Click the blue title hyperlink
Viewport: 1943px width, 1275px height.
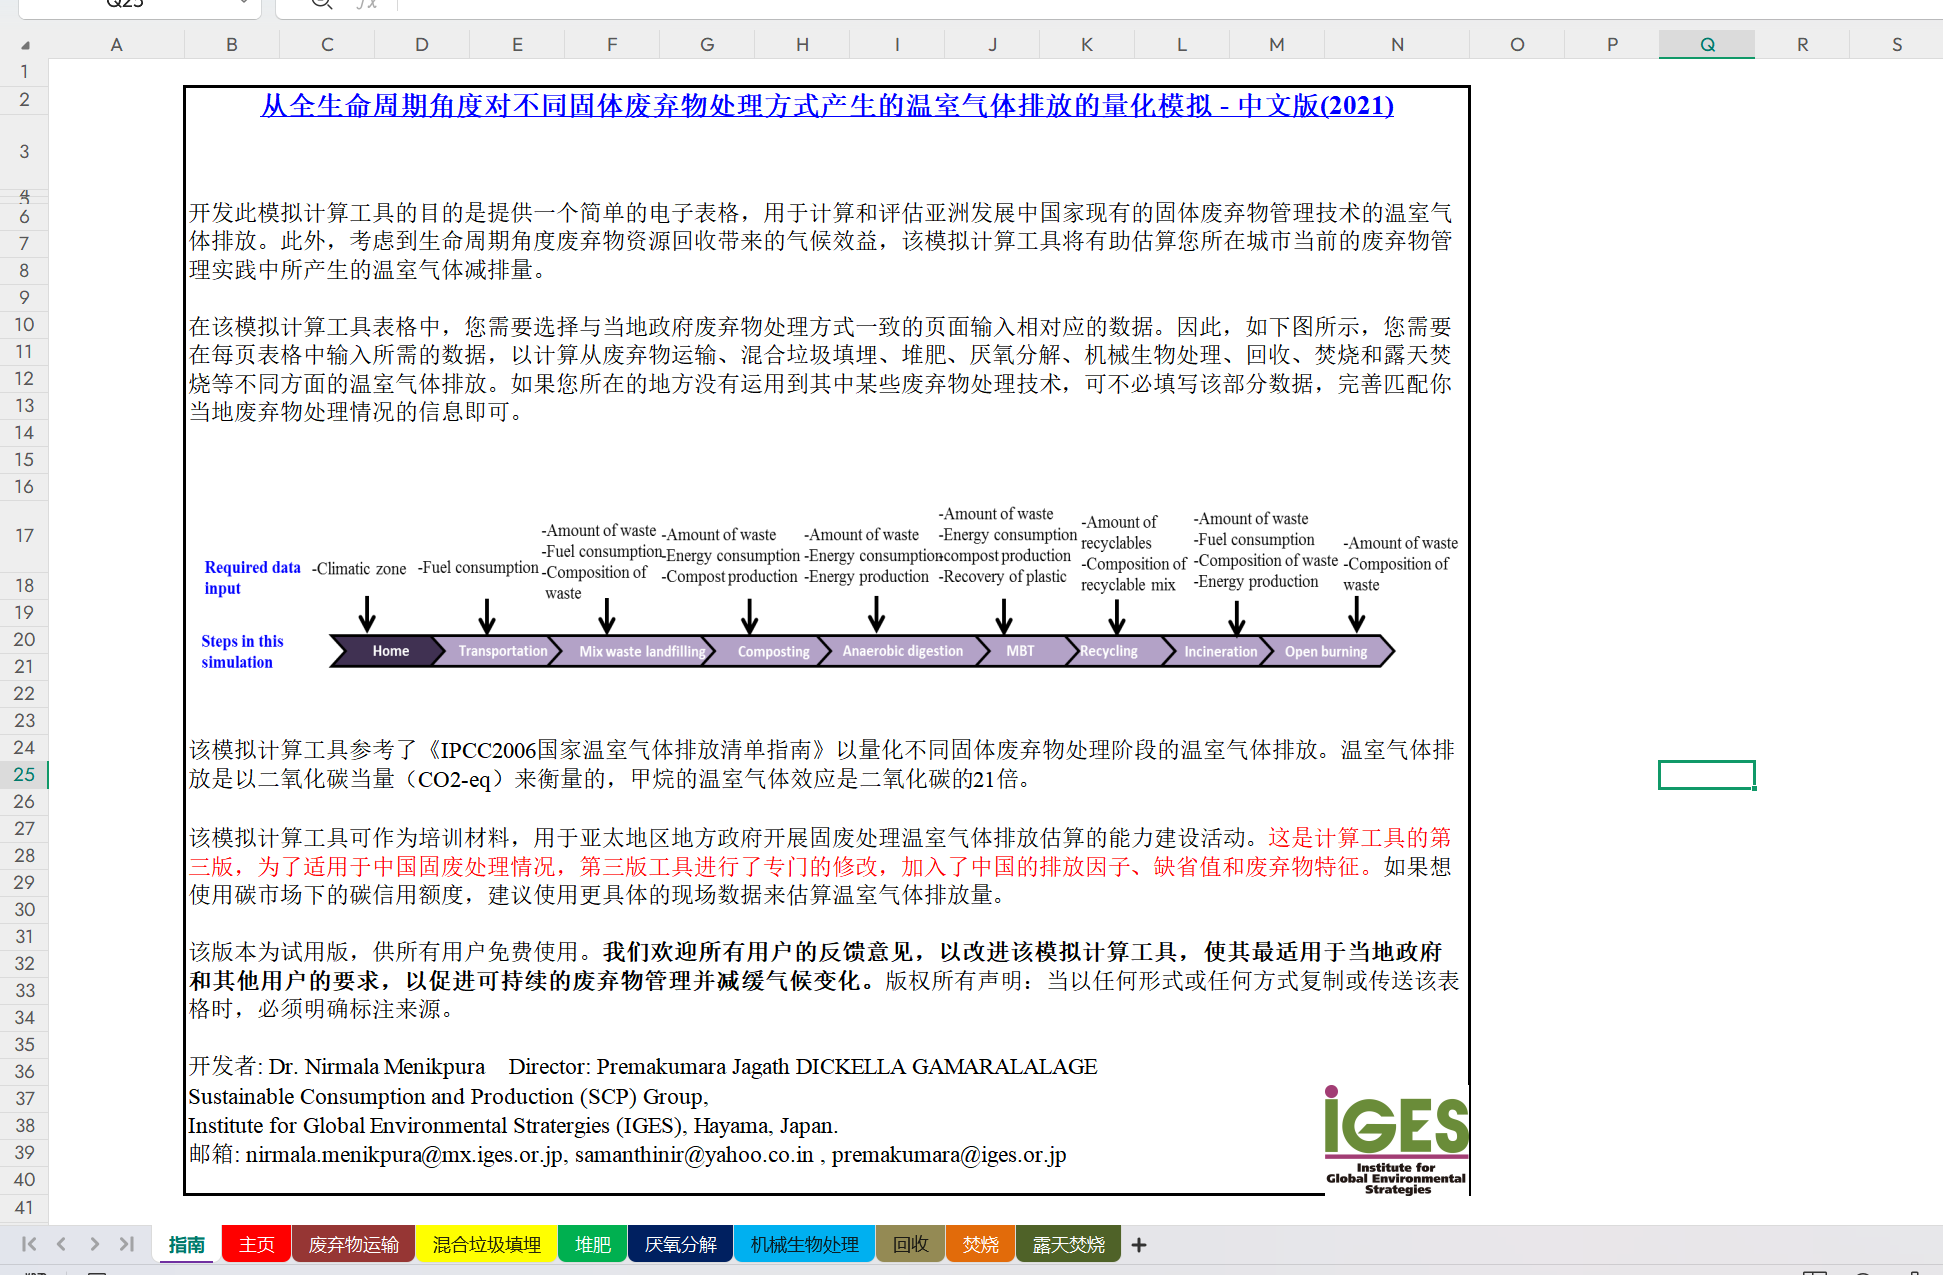tap(826, 106)
